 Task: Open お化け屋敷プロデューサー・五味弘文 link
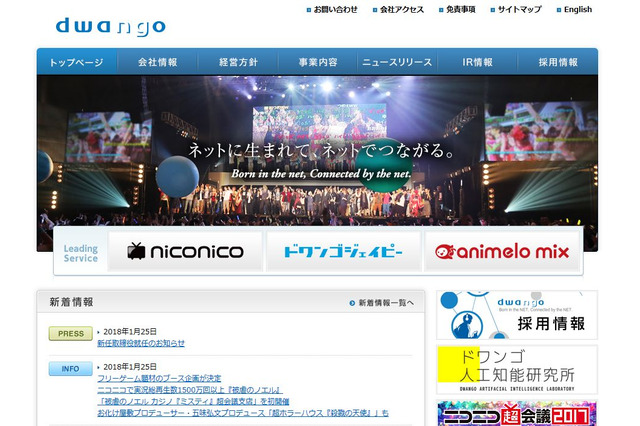[x=243, y=413]
